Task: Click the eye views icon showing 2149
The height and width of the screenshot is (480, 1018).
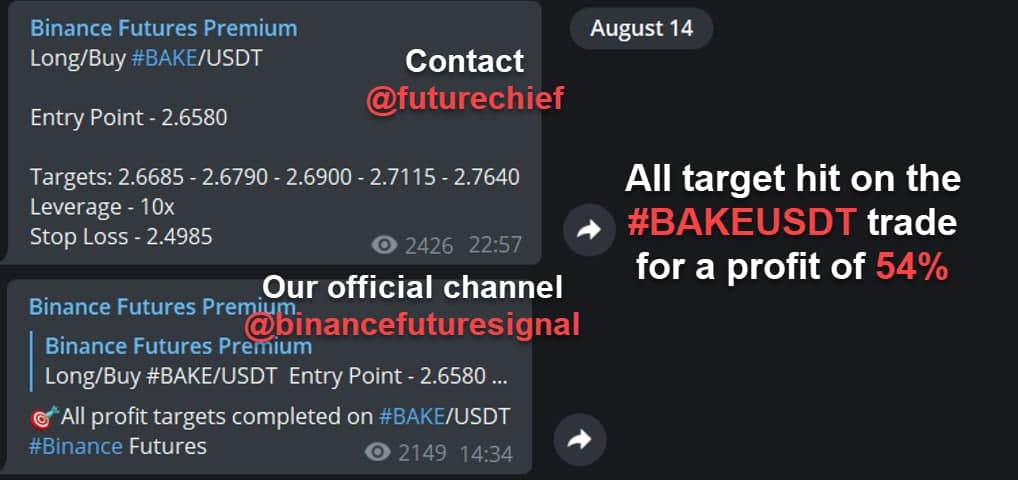Action: point(378,452)
